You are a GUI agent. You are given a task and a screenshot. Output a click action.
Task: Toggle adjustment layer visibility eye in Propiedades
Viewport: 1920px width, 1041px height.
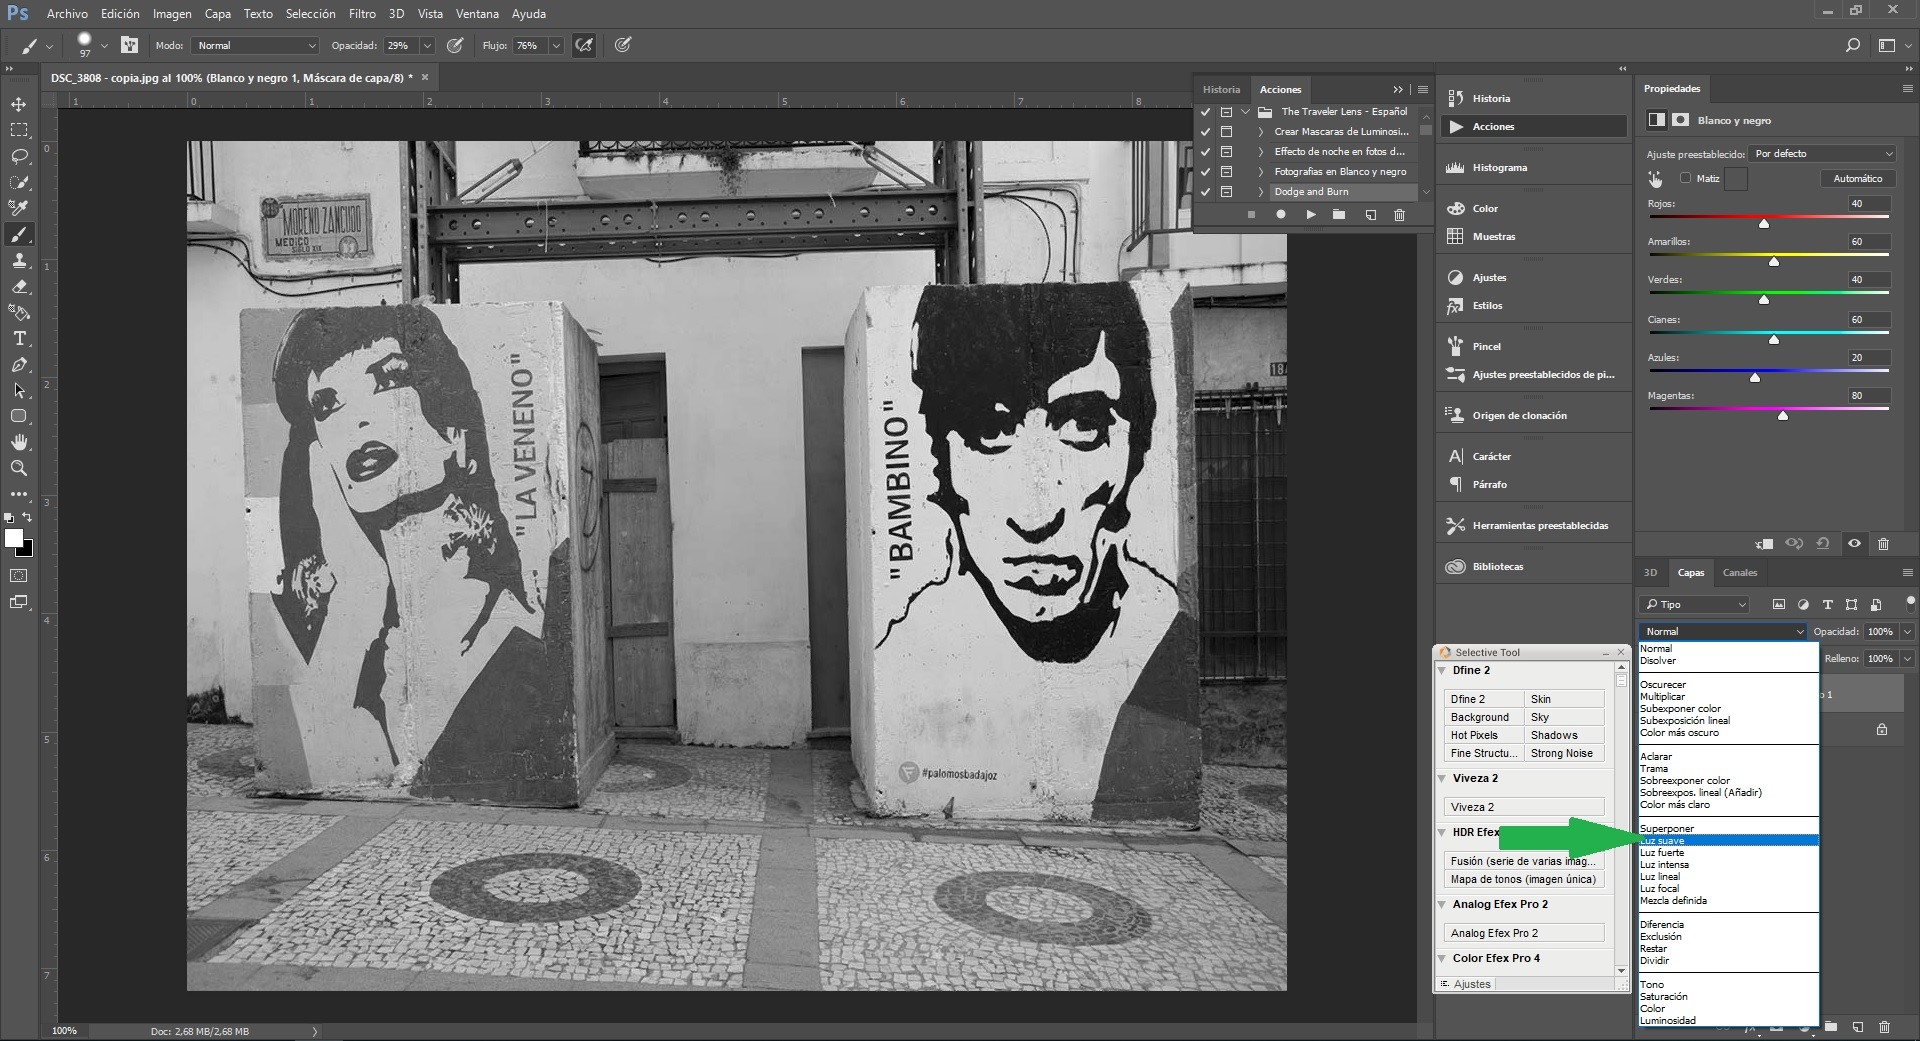[x=1854, y=544]
